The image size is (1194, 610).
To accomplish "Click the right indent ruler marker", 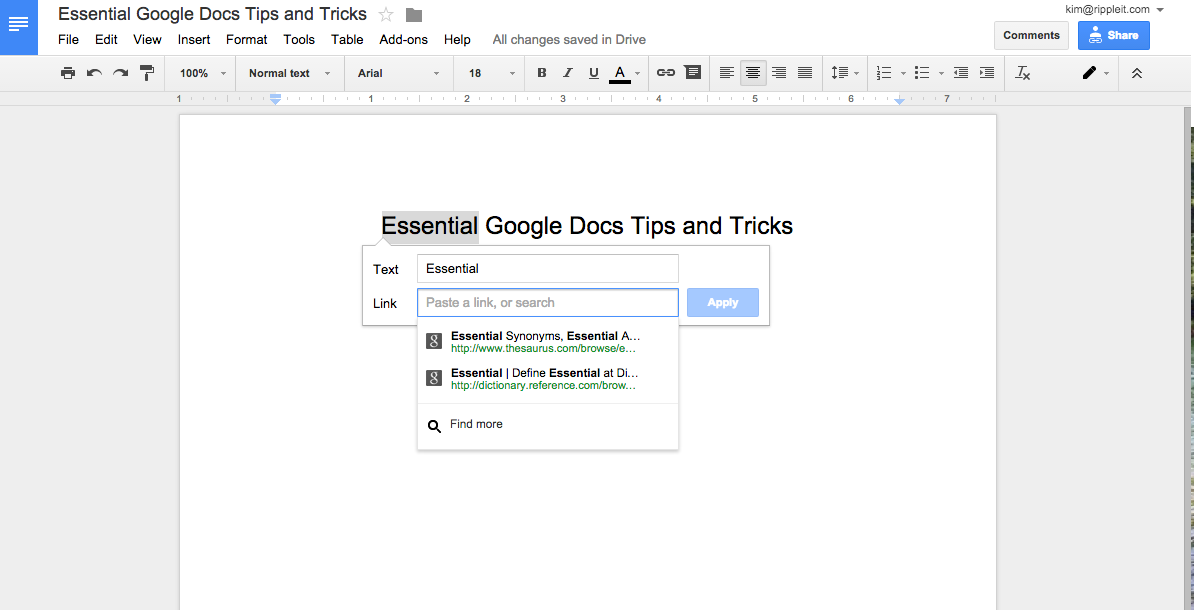I will [899, 101].
